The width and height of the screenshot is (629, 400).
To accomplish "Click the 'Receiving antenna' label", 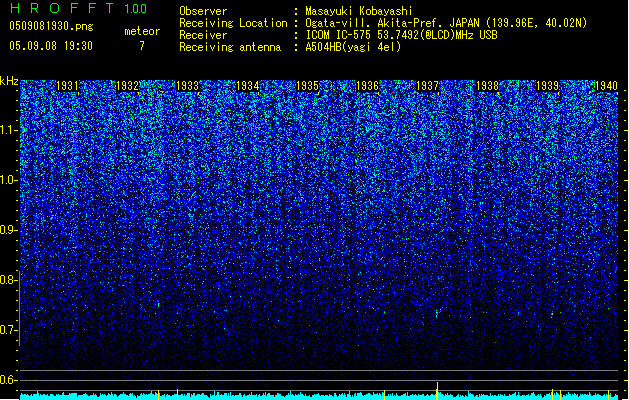I will click(230, 47).
